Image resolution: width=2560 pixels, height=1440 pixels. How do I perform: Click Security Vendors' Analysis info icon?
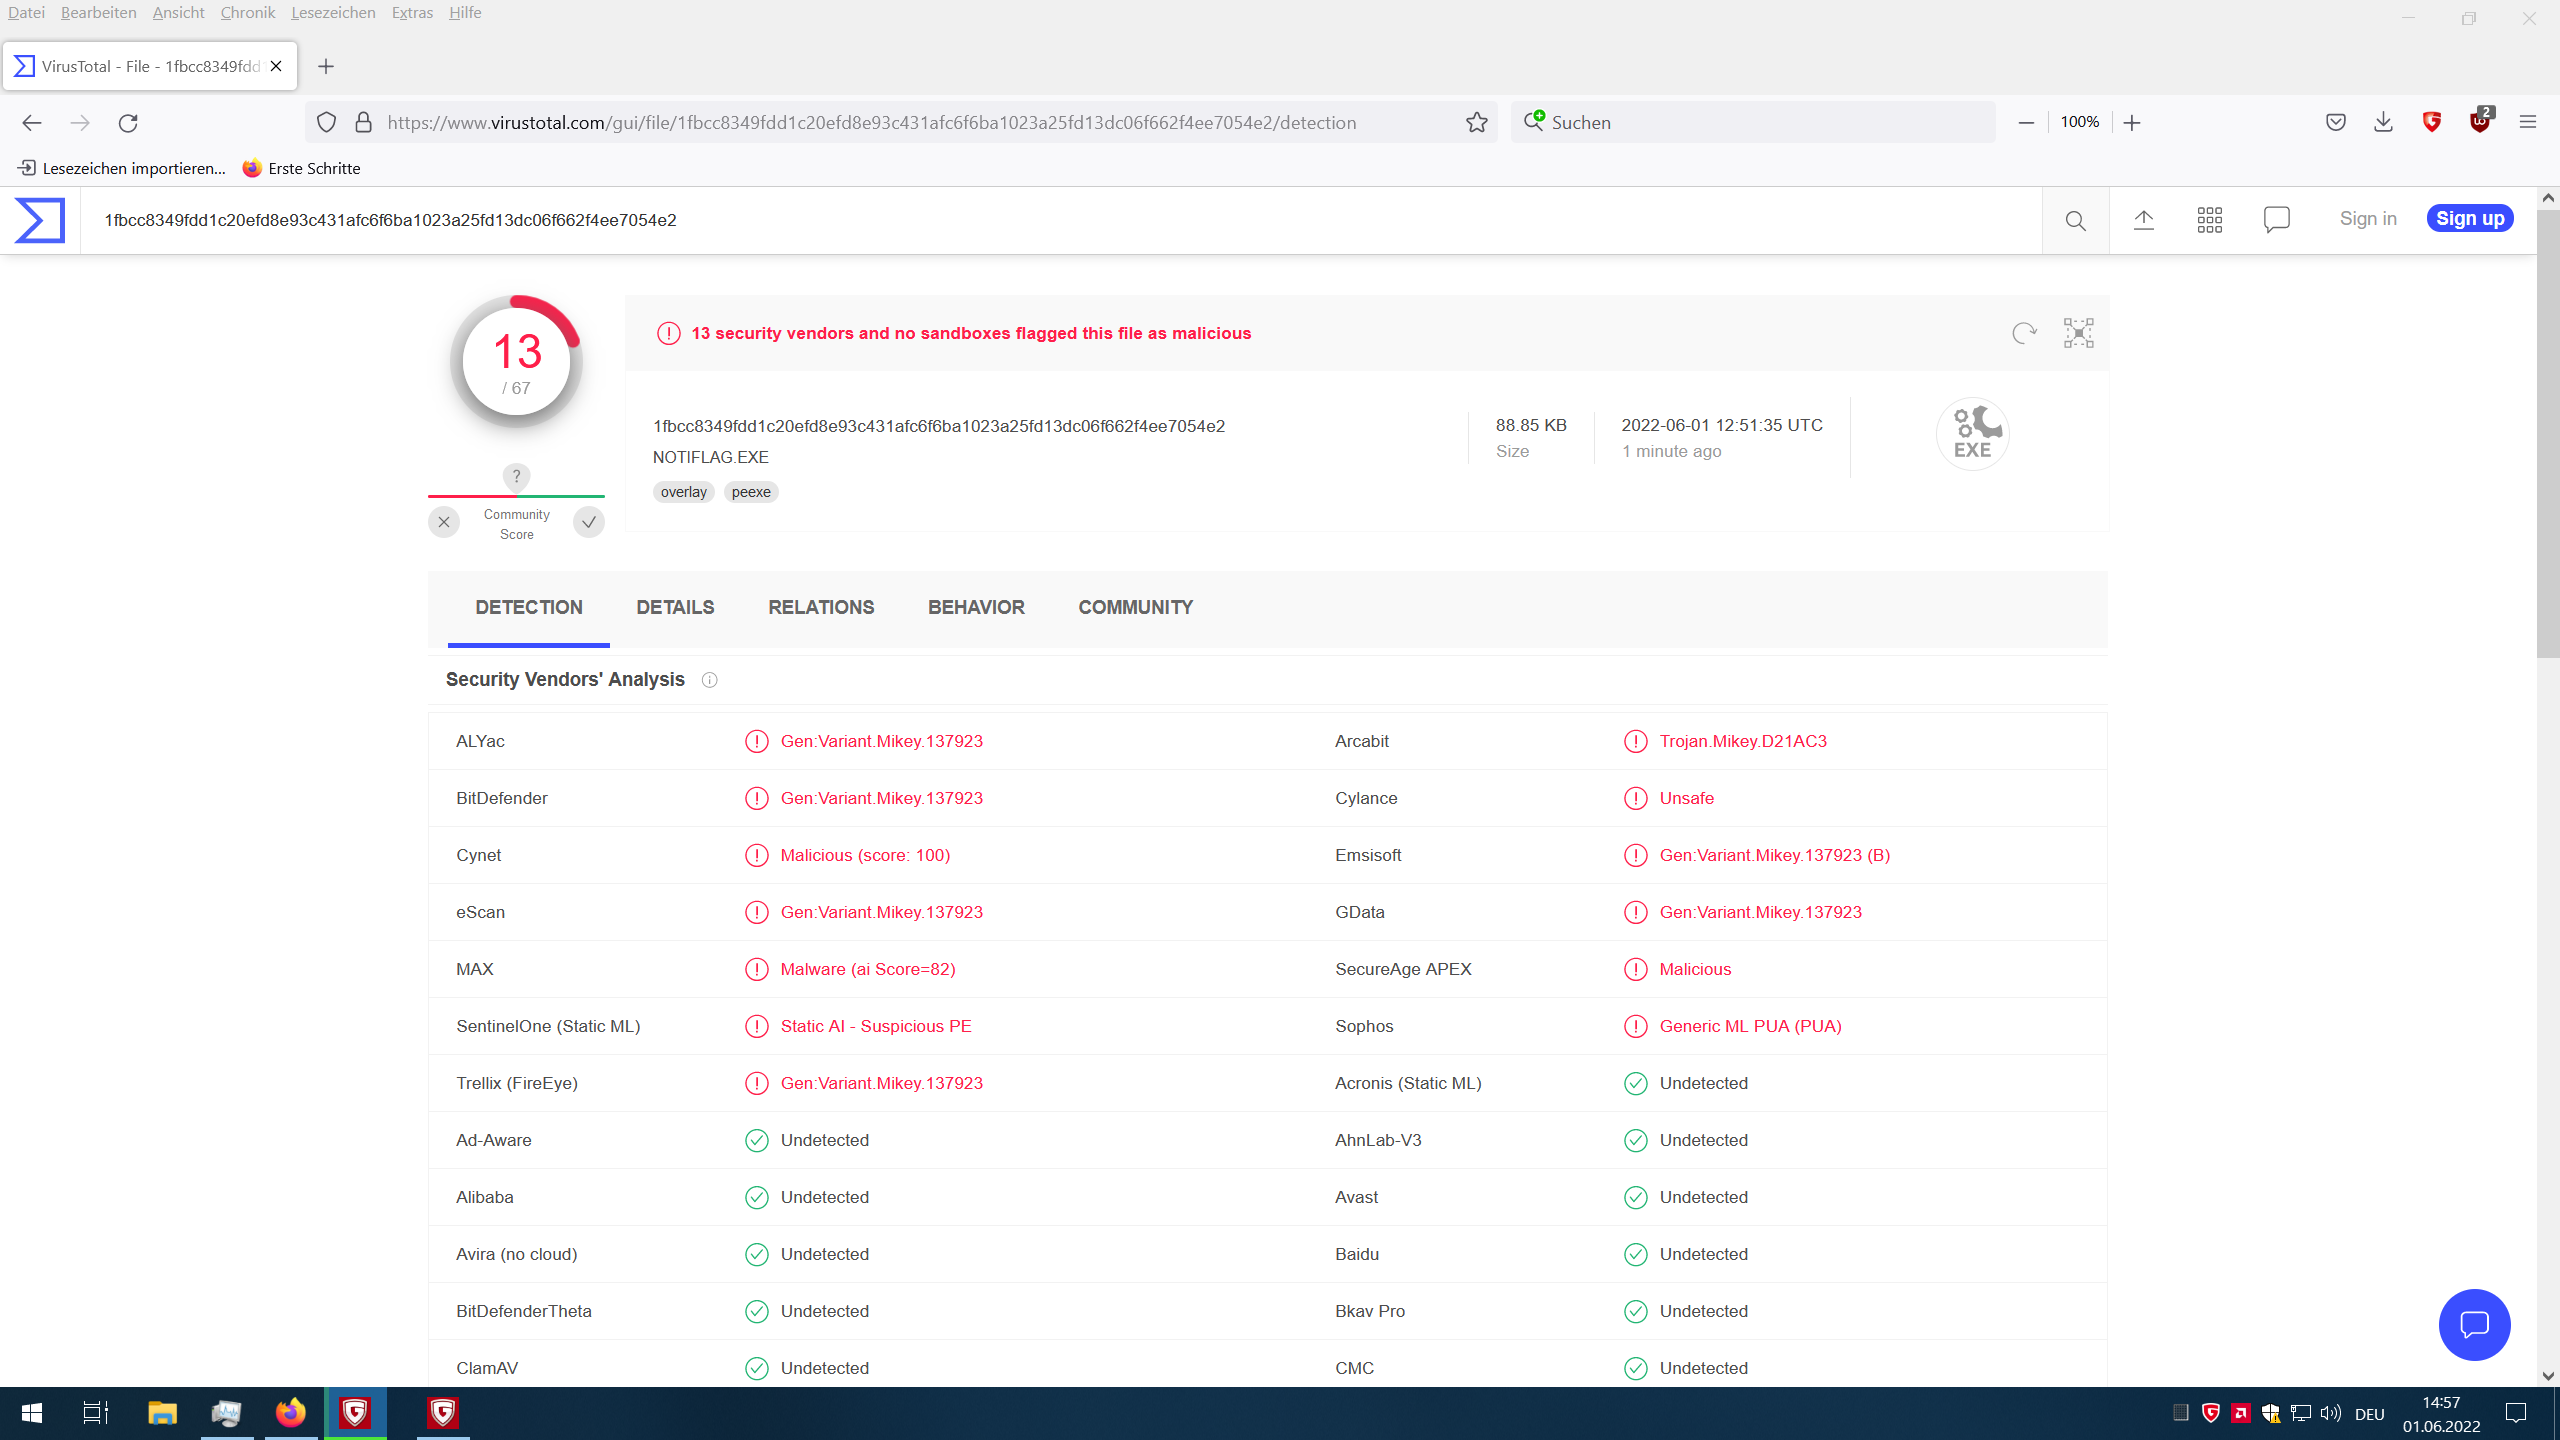point(710,680)
